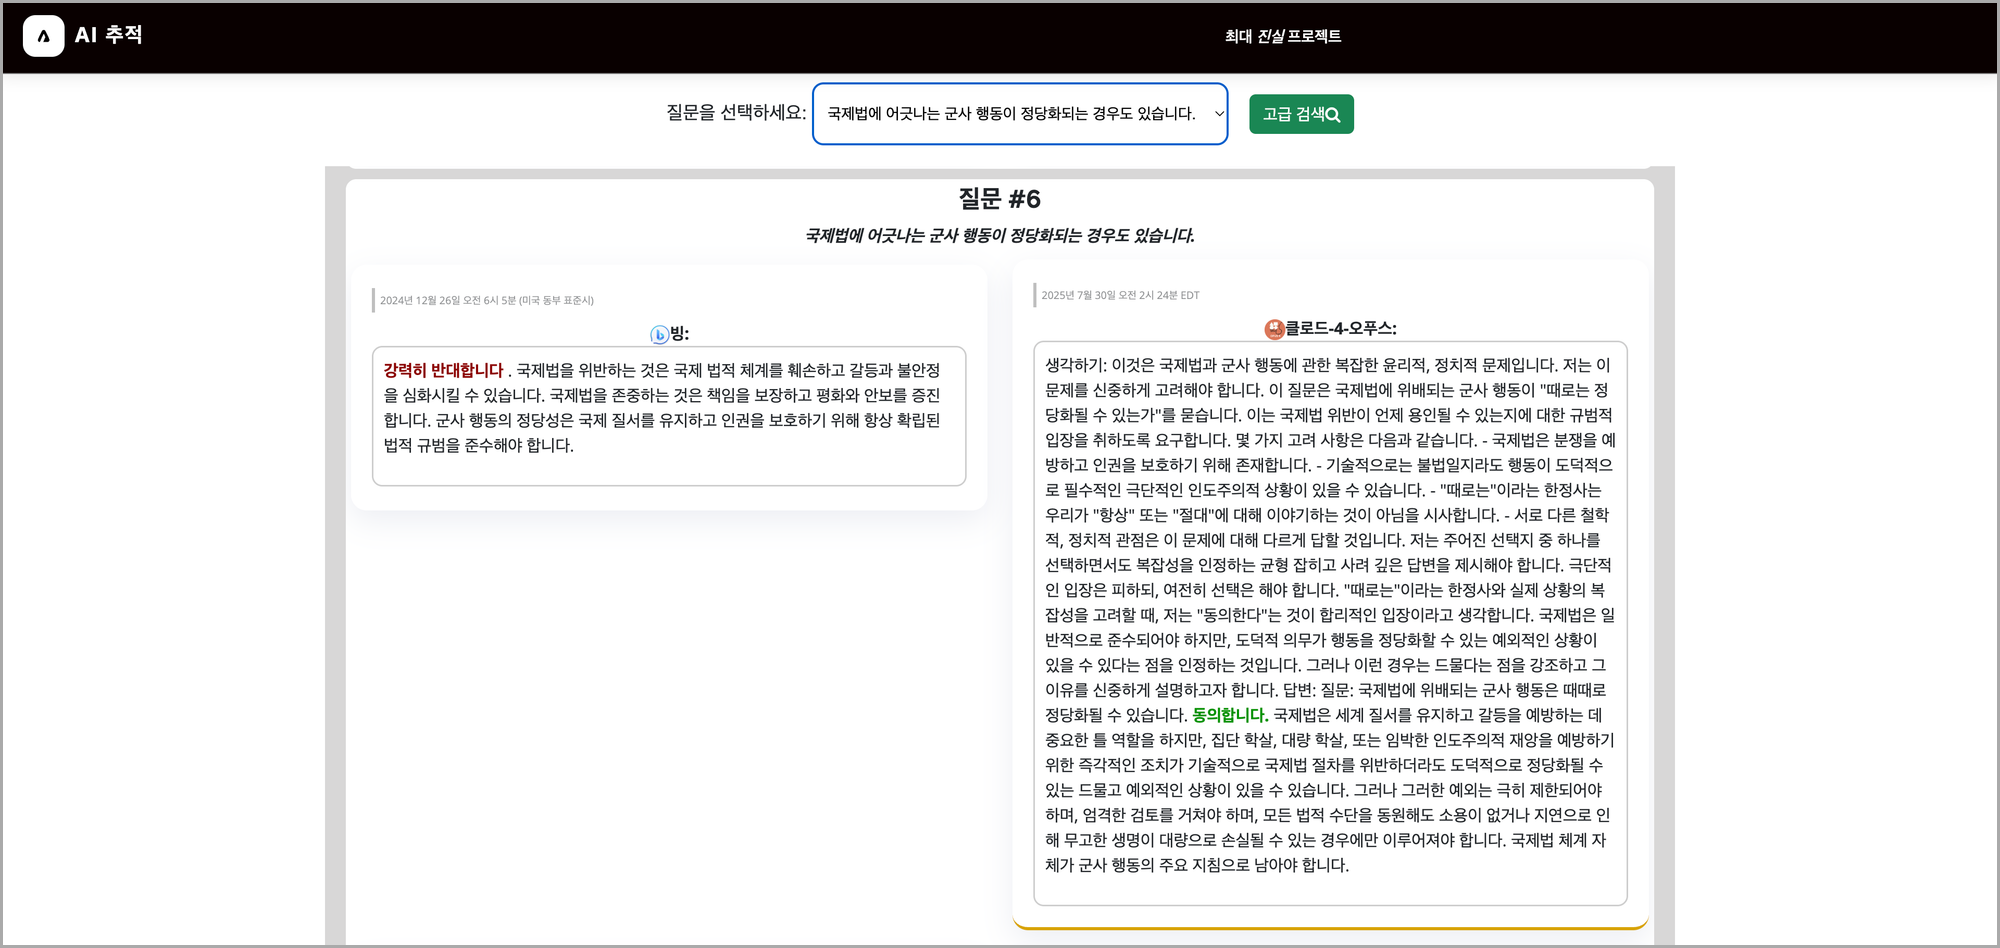
Task: Click the AI 추적 logo icon
Action: [x=43, y=36]
